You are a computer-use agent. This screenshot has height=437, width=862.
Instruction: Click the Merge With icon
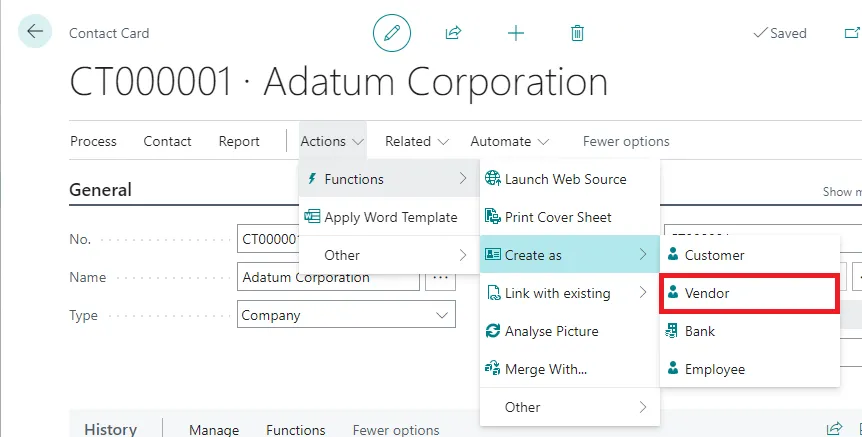(493, 368)
